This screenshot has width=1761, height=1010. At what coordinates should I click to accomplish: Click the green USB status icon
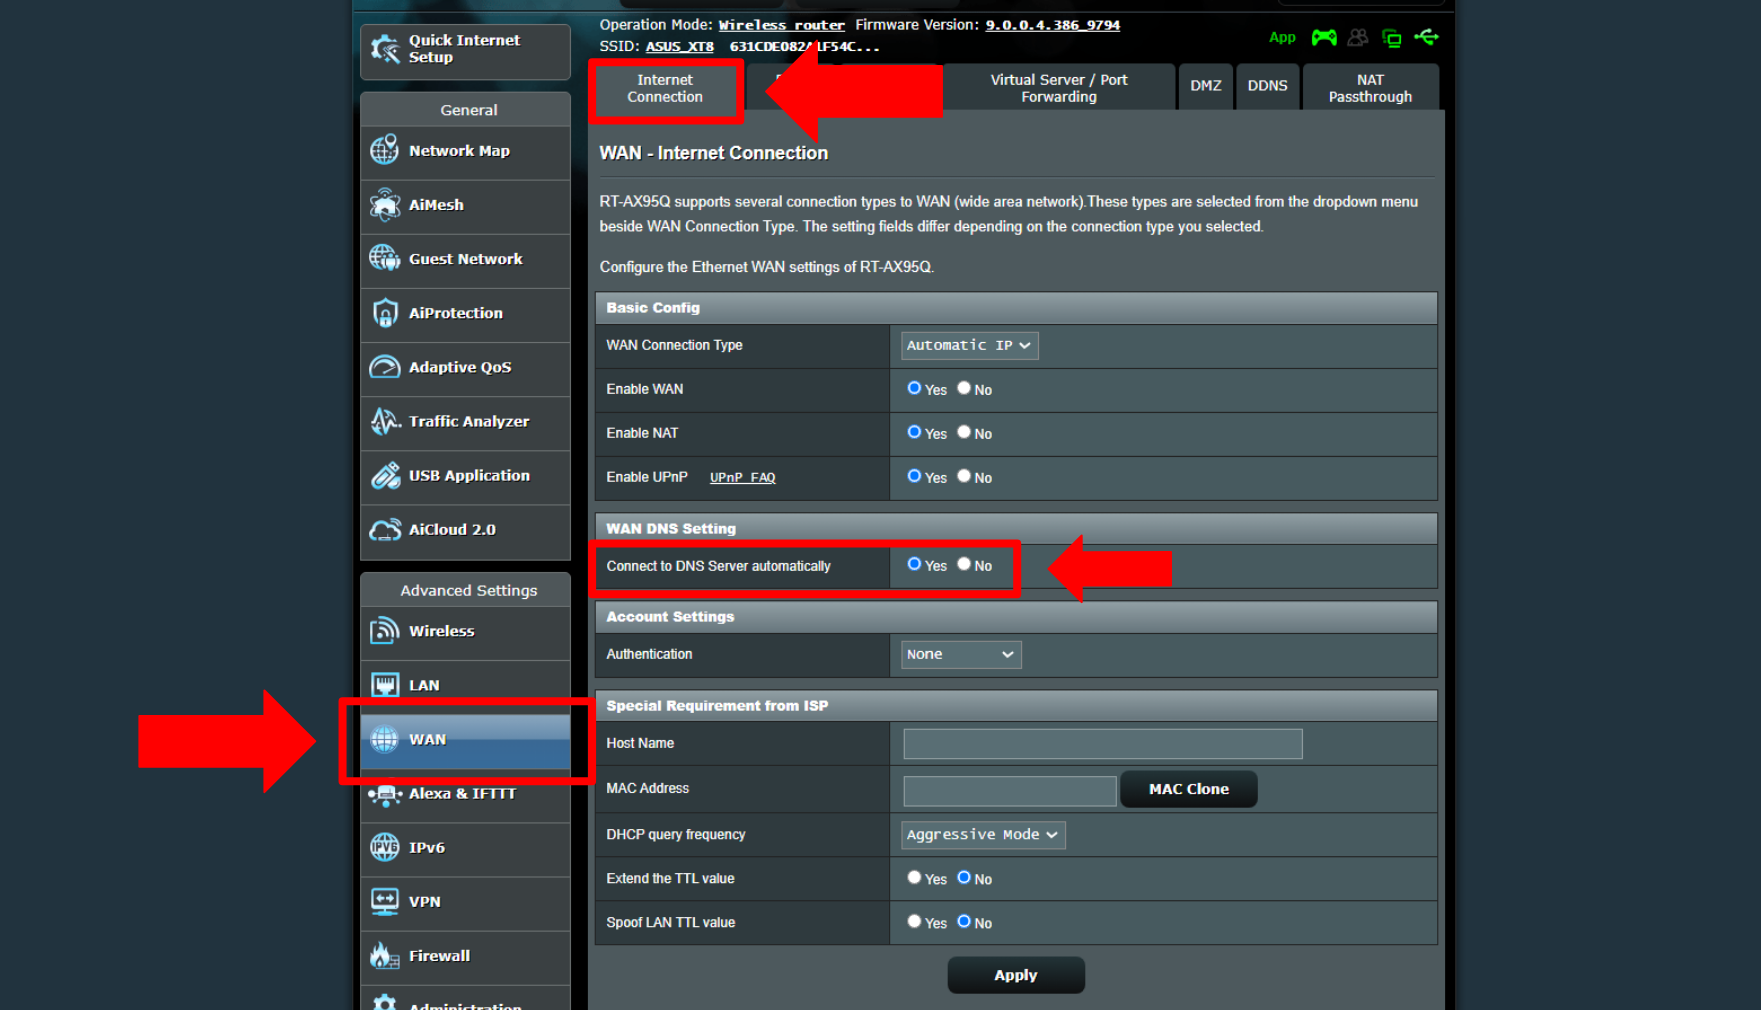[1427, 38]
